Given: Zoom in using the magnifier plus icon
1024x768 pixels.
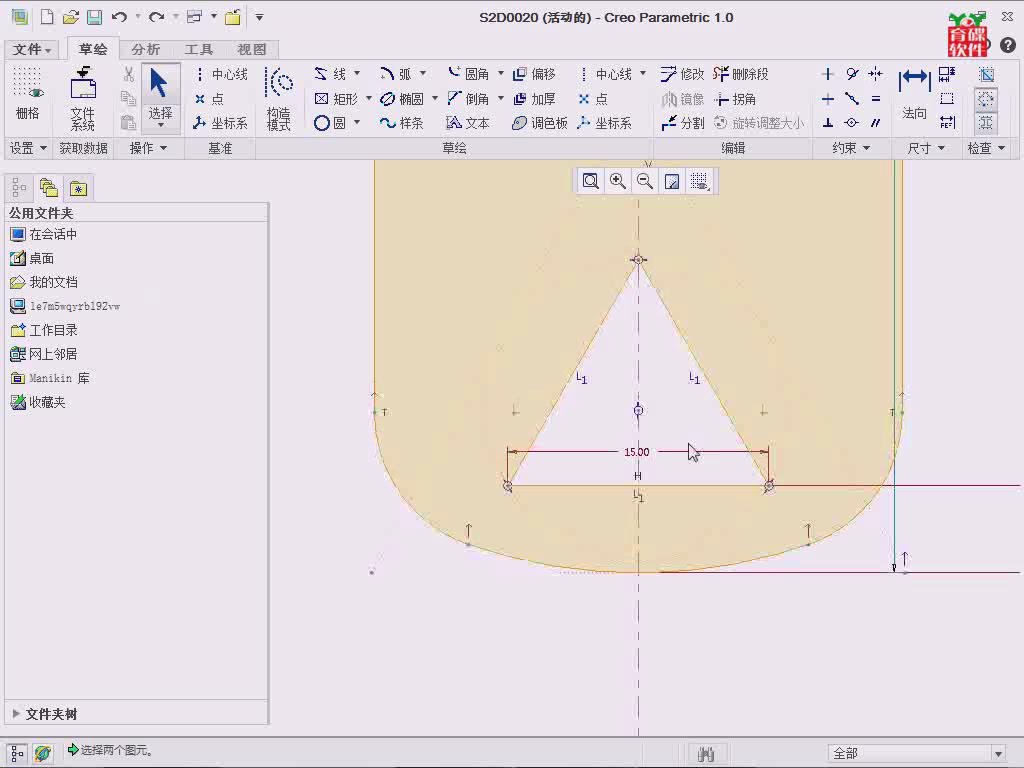Looking at the screenshot, I should pos(617,181).
